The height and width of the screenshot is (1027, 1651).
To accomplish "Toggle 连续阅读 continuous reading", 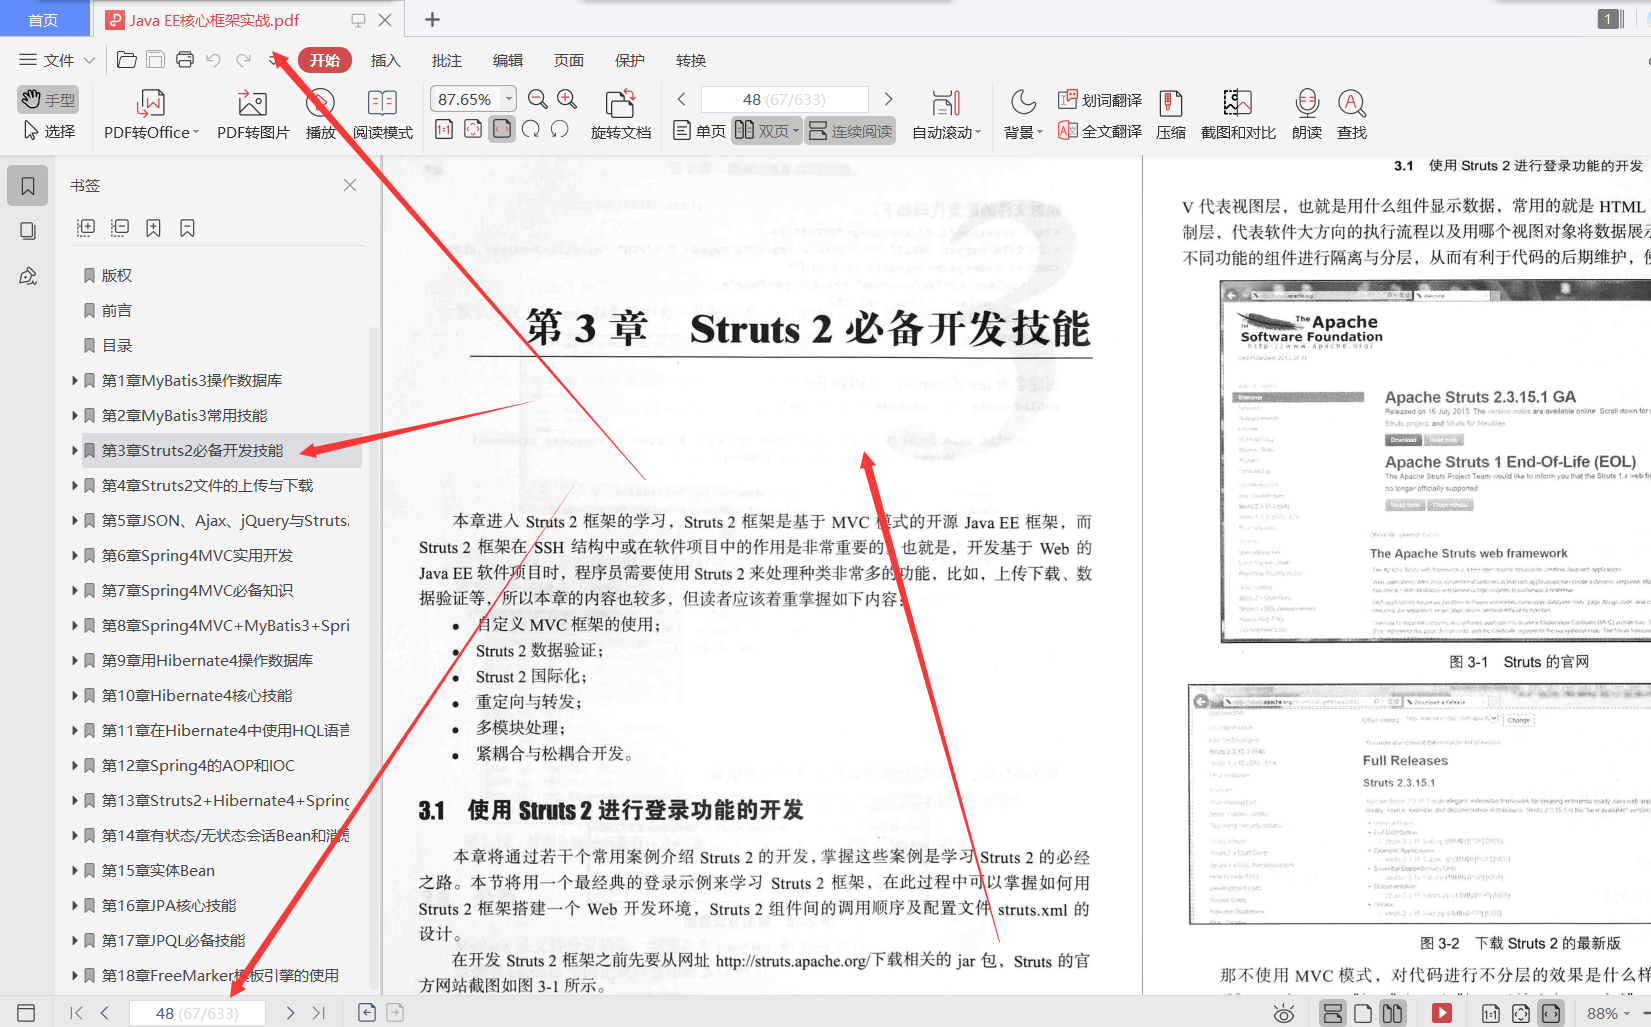I will [x=850, y=131].
